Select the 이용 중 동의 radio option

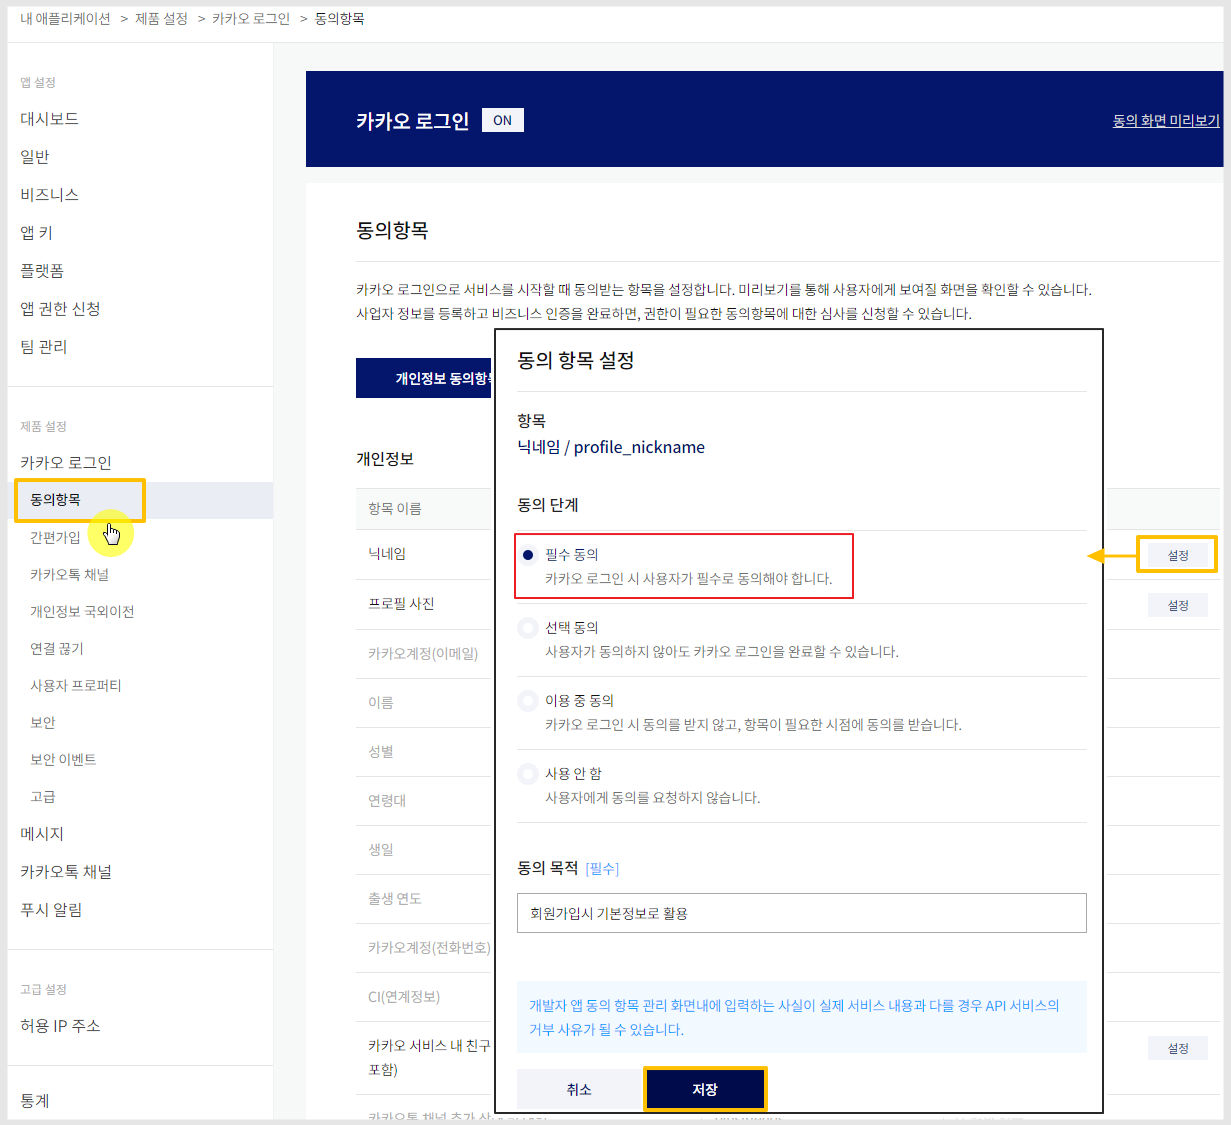pos(528,701)
